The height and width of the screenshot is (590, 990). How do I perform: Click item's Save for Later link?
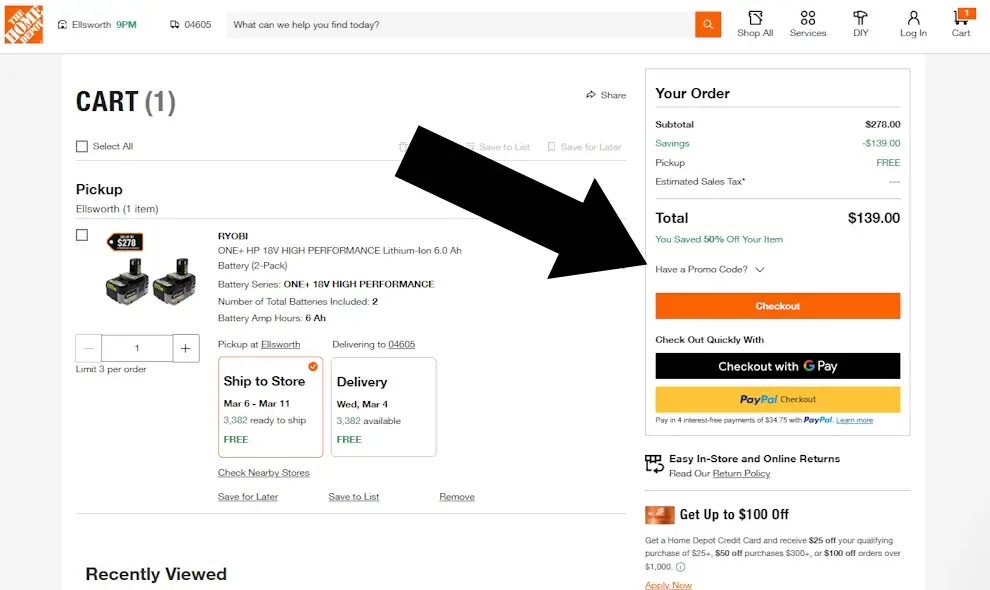pyautogui.click(x=248, y=497)
